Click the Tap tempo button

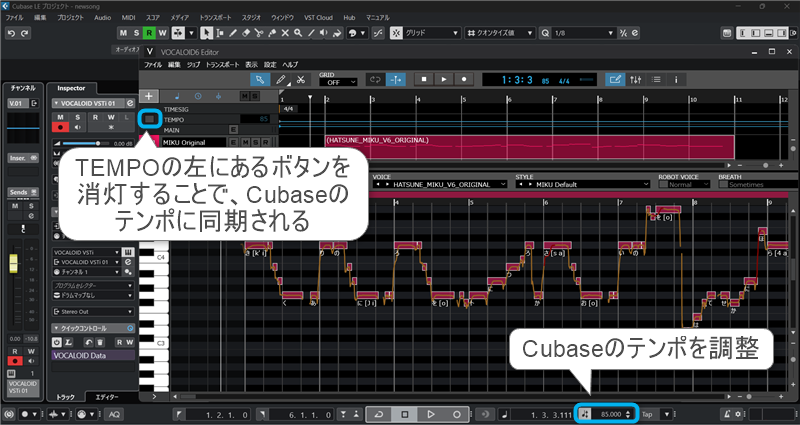(x=647, y=414)
